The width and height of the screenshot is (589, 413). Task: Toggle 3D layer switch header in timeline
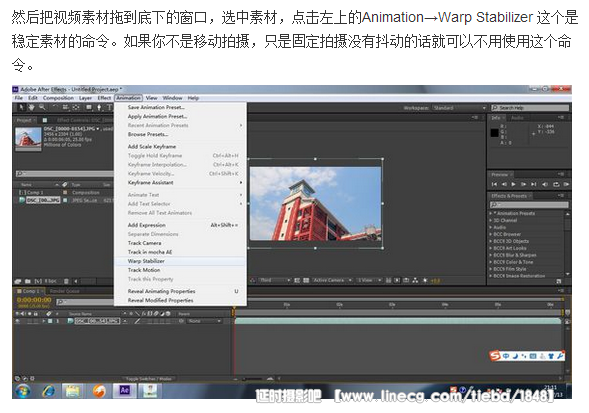(168, 313)
